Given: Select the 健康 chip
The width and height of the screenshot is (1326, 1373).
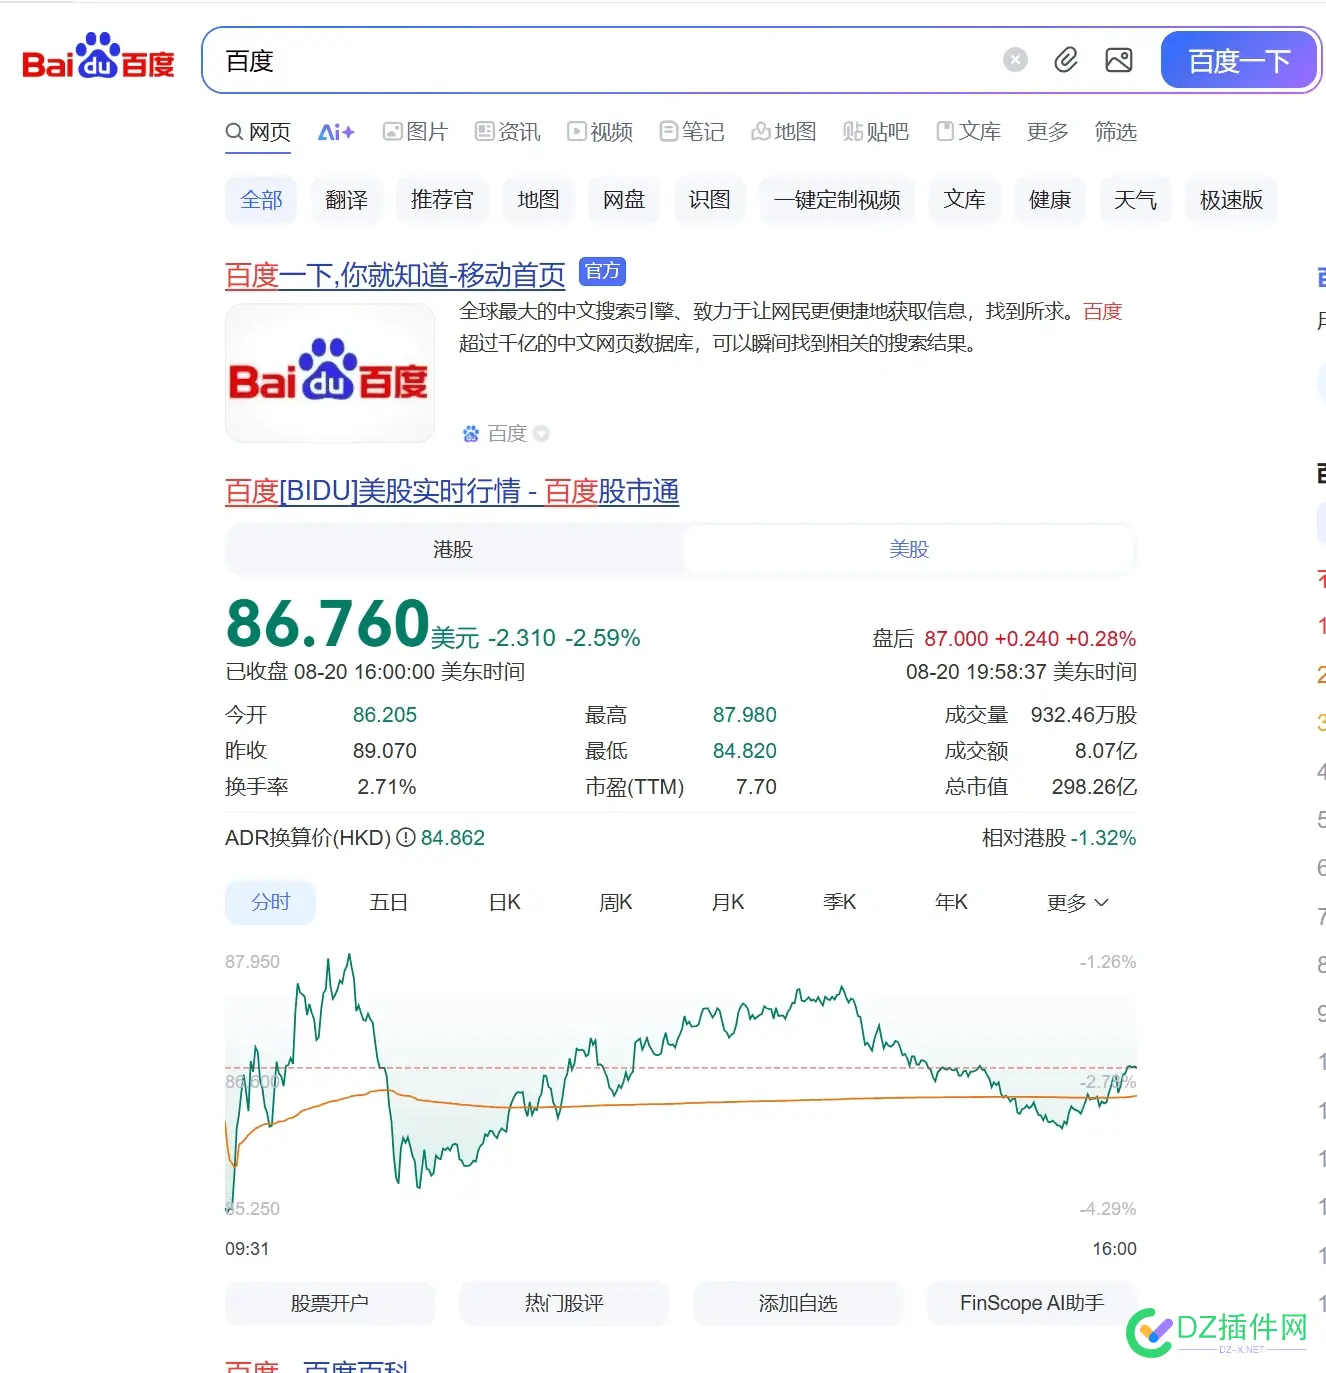Looking at the screenshot, I should coord(1050,200).
